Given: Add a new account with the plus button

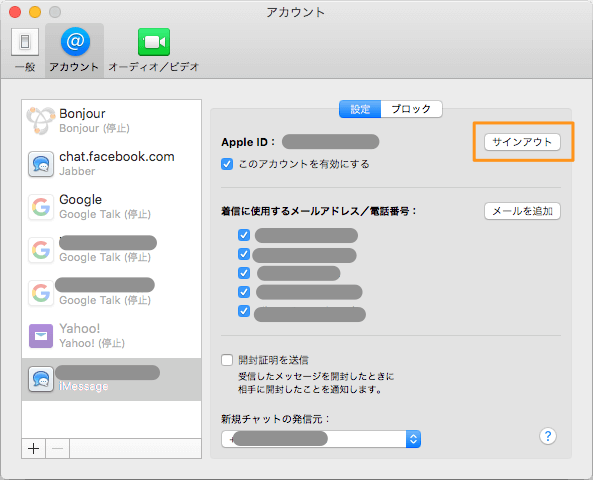Looking at the screenshot, I should click(34, 449).
